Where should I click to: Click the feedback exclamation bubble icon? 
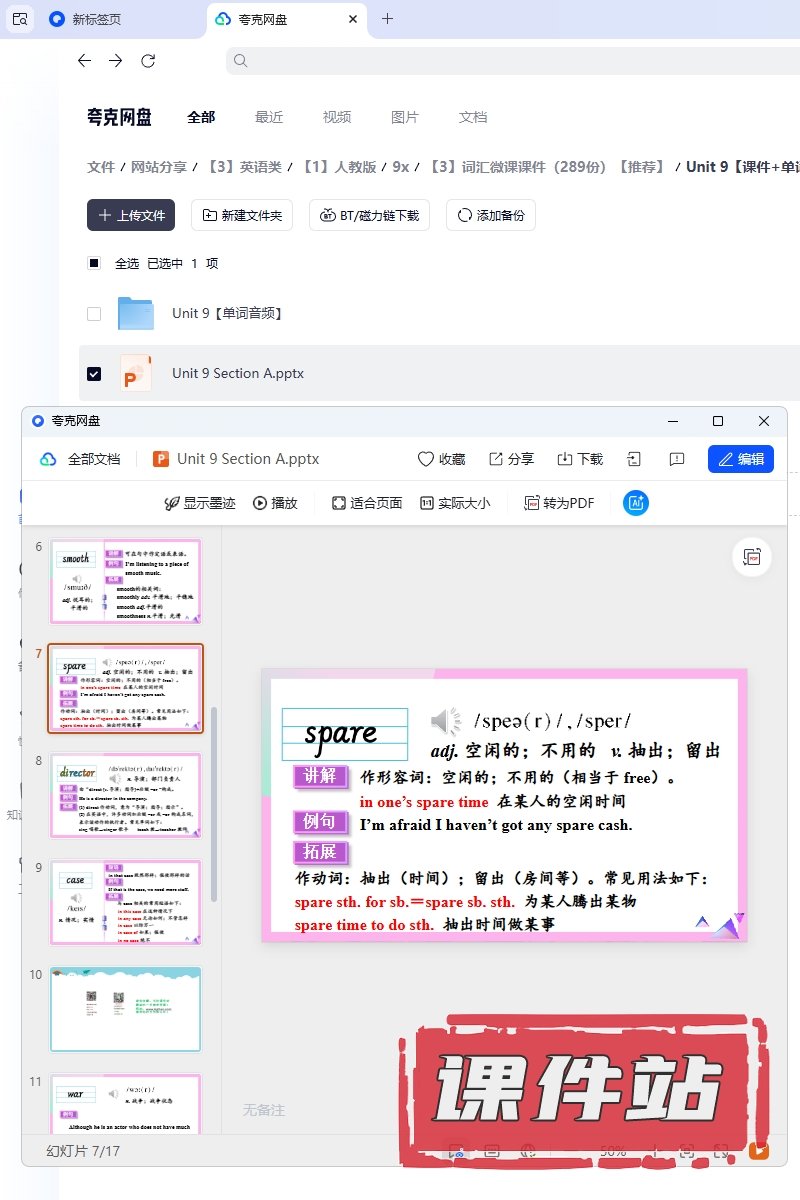pos(677,459)
